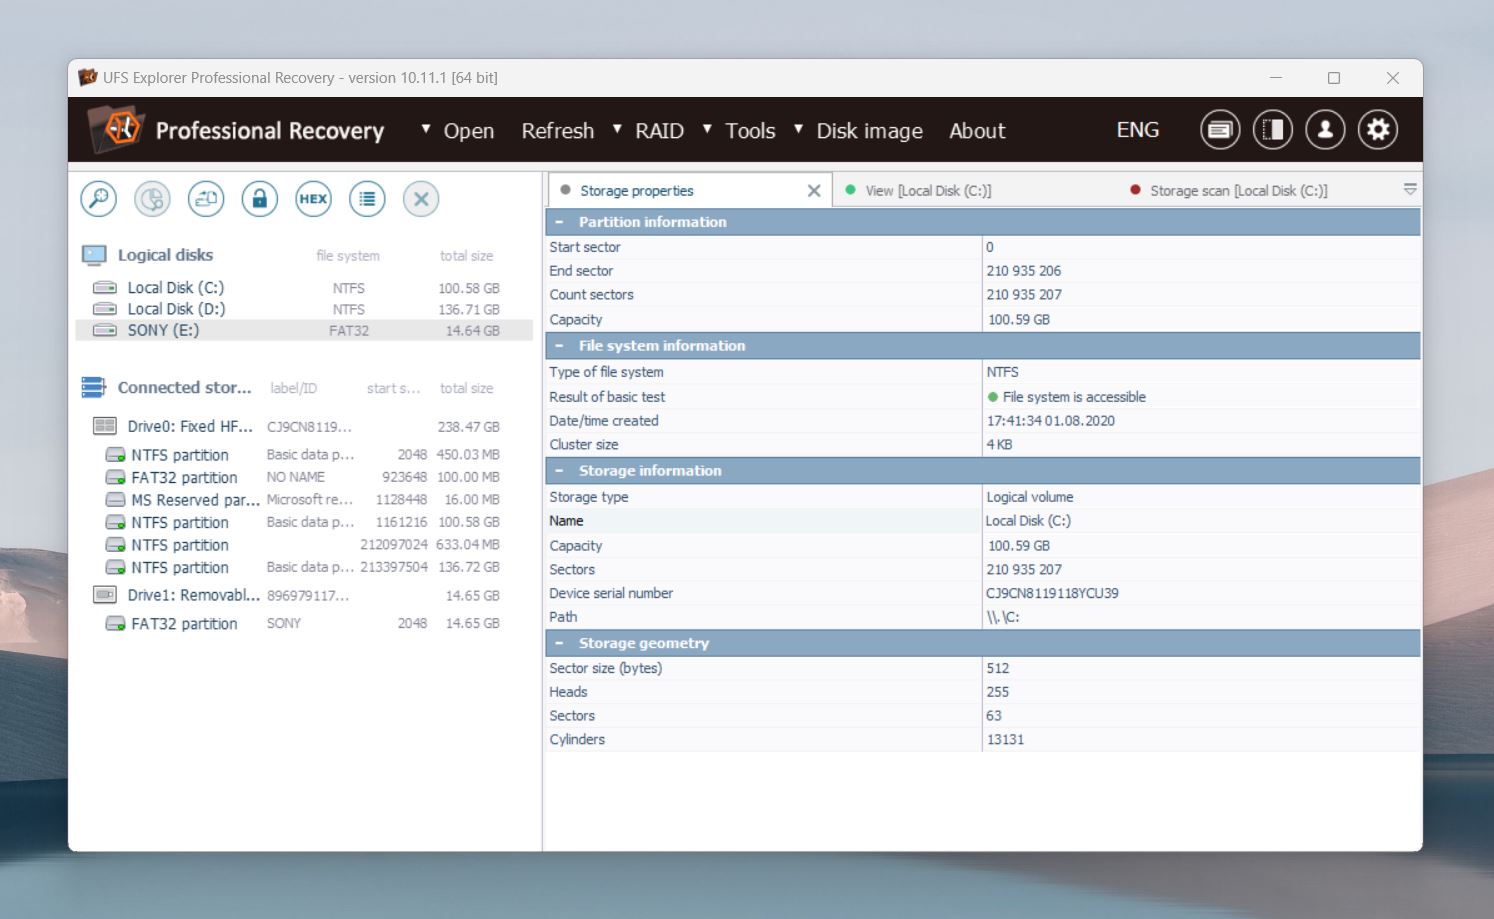Click the SONY (E:) drive icon
Screen dimensions: 1494x919
pyautogui.click(x=105, y=330)
